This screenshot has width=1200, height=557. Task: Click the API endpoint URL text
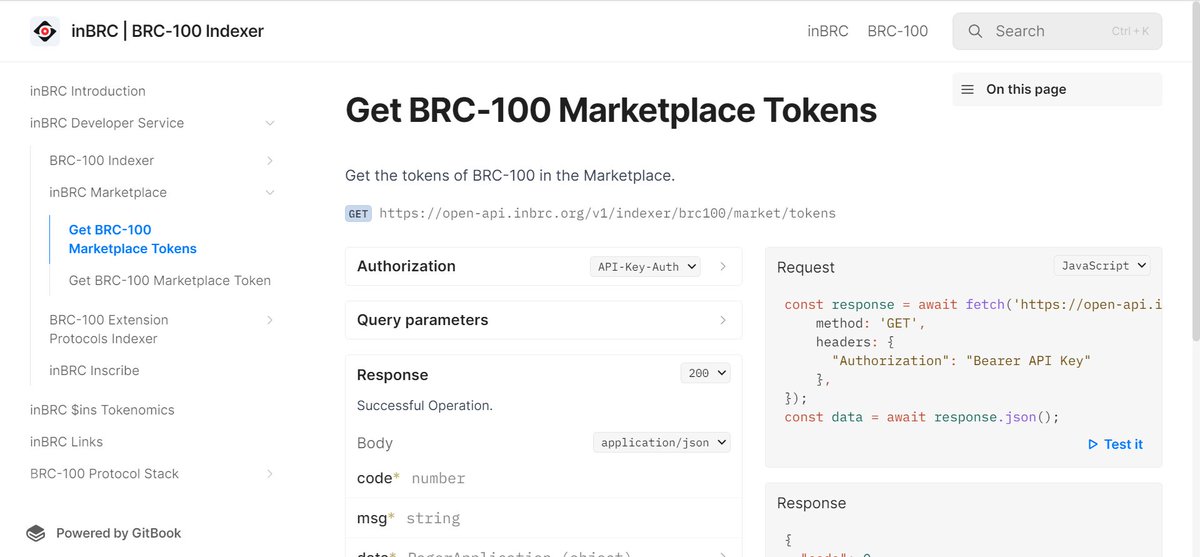pyautogui.click(x=607, y=213)
